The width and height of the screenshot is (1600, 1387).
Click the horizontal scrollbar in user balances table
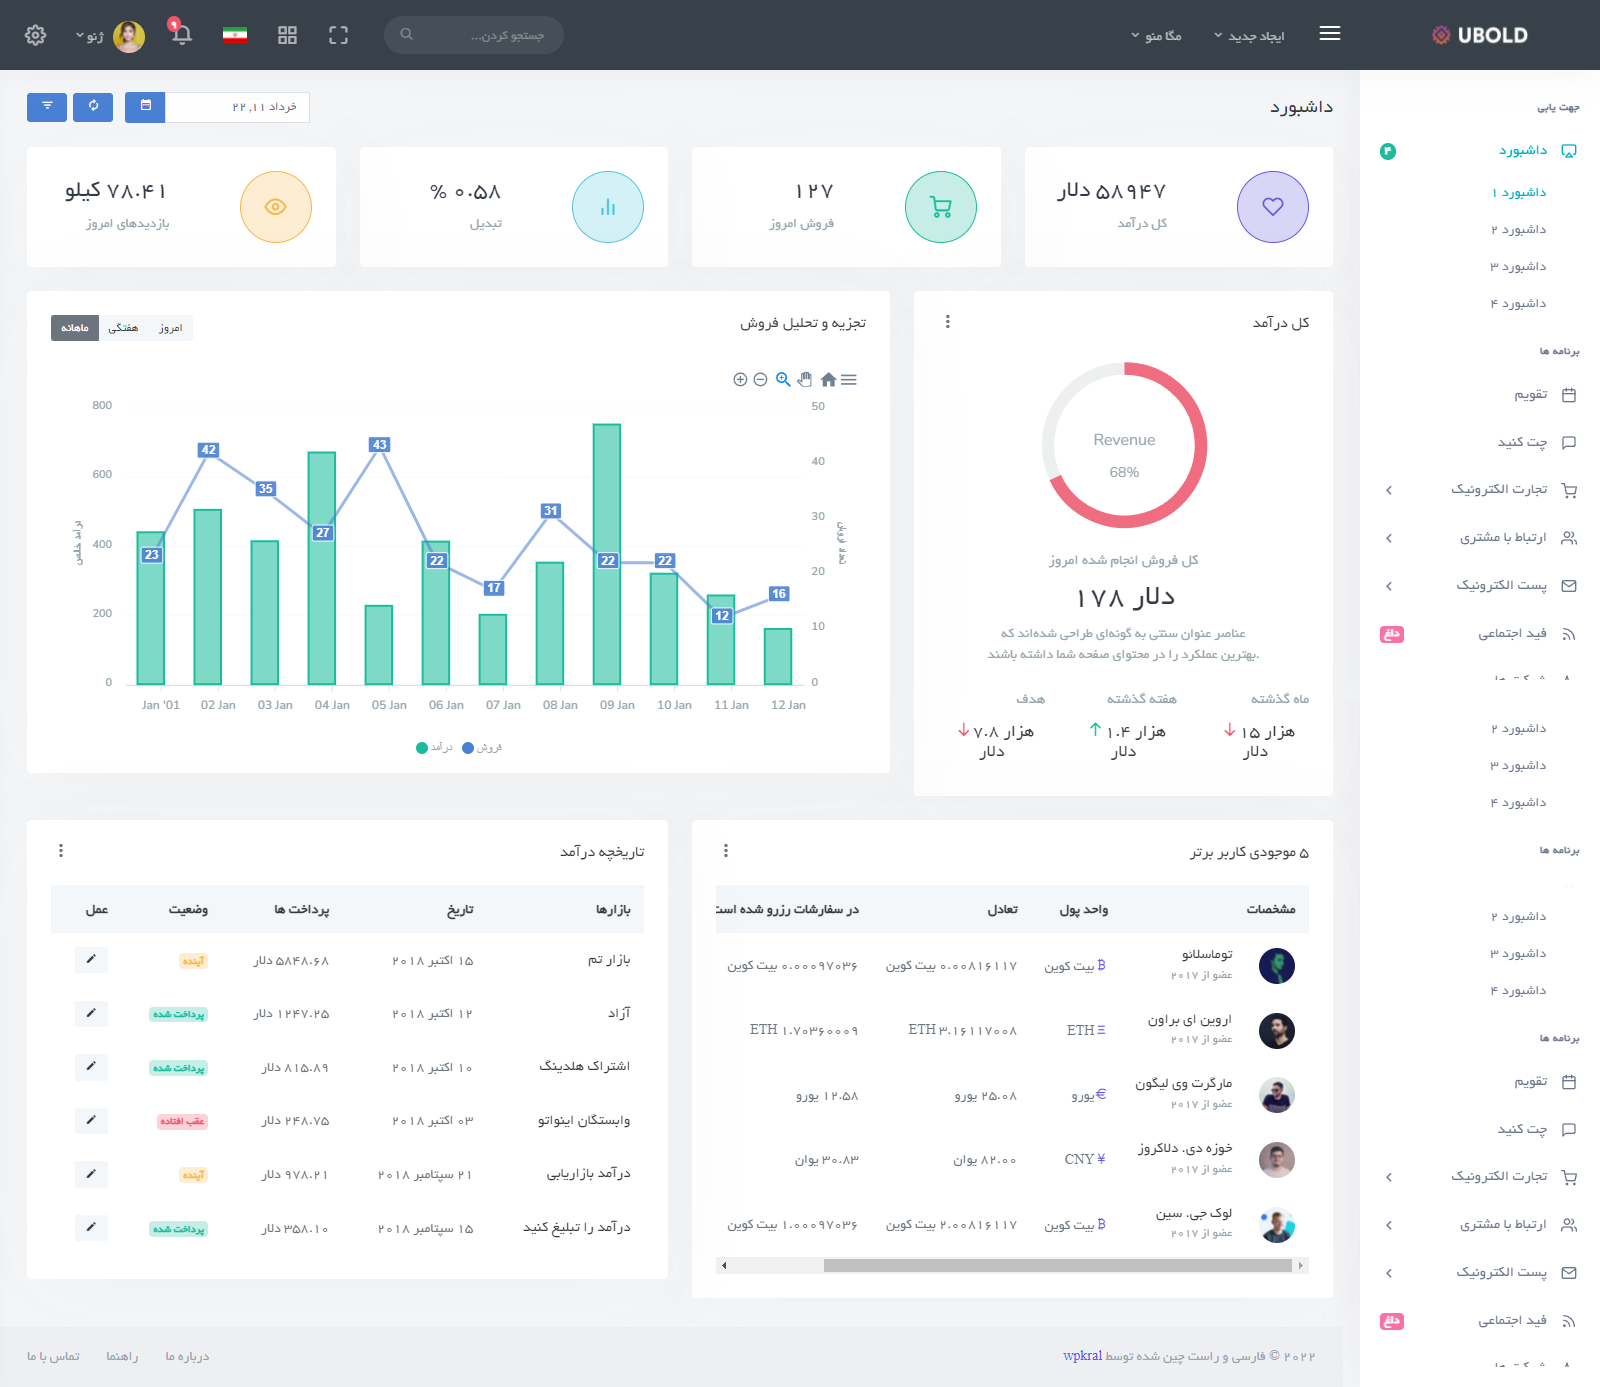[x=1056, y=1266]
